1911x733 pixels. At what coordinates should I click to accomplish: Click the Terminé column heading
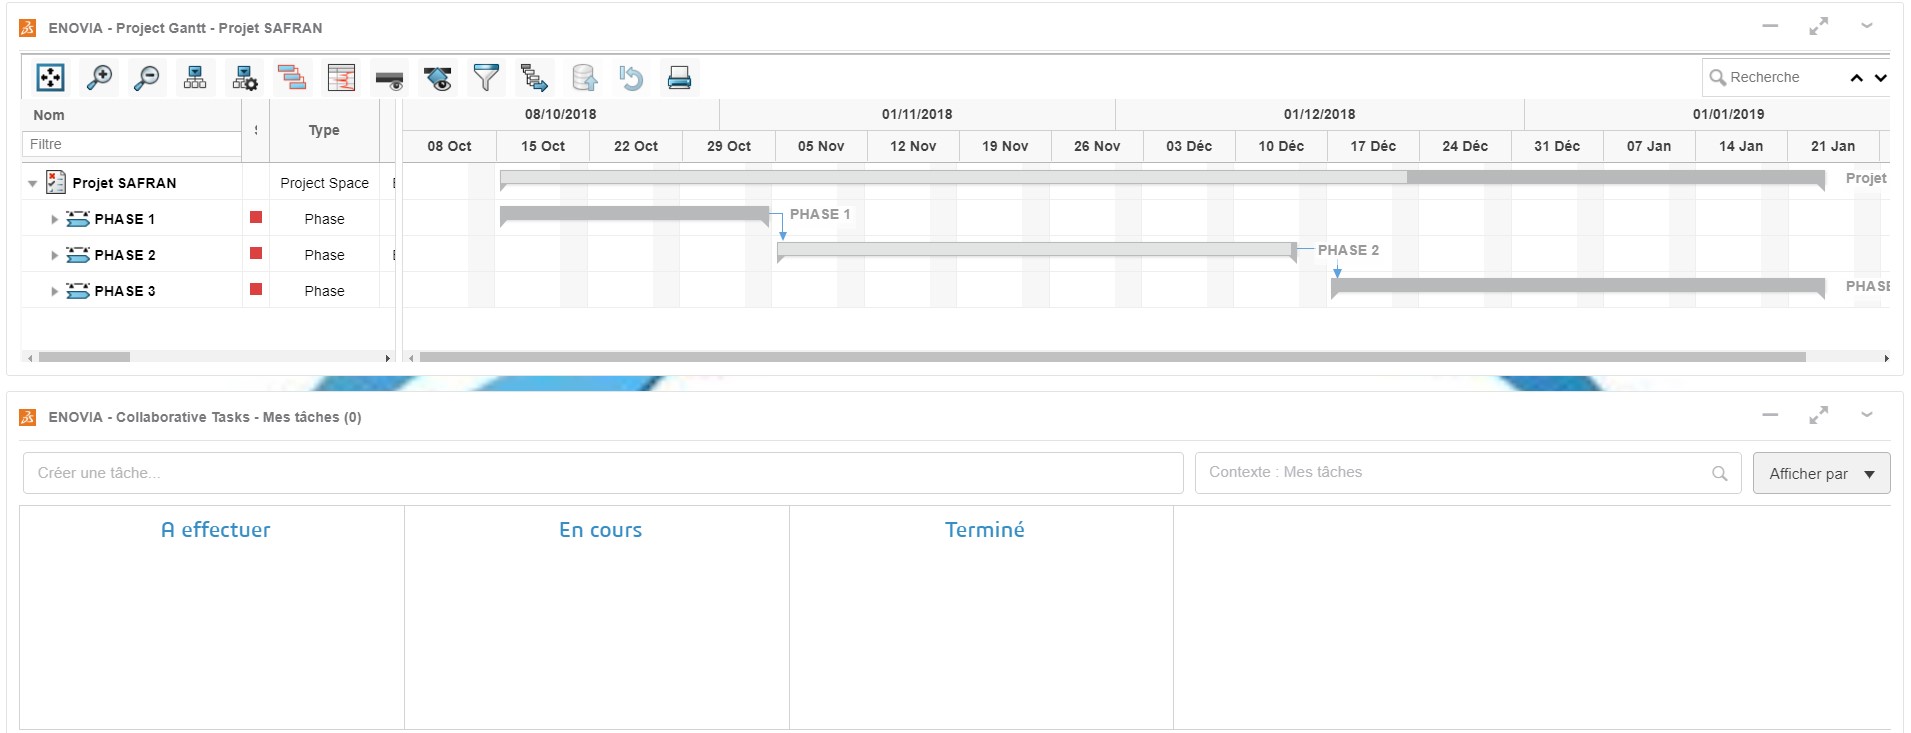[984, 530]
